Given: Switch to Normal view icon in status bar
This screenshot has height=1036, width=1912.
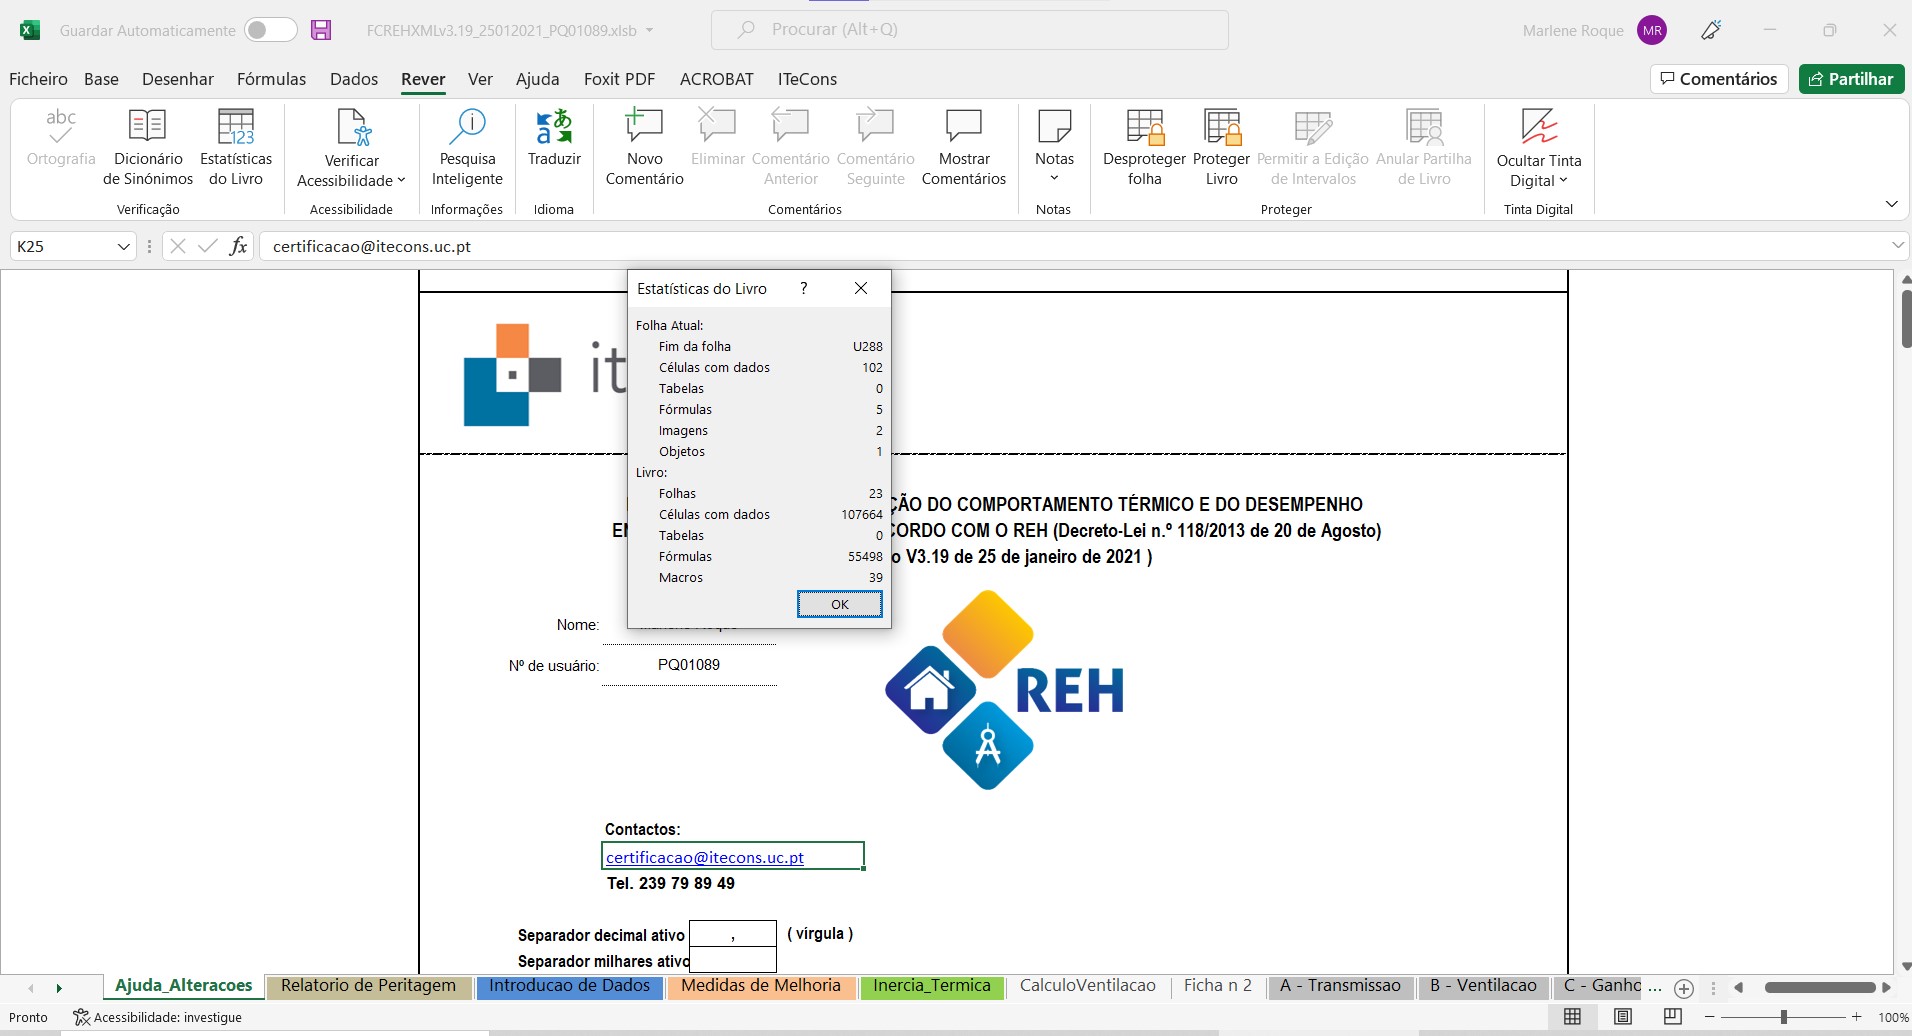Looking at the screenshot, I should click(x=1573, y=1017).
